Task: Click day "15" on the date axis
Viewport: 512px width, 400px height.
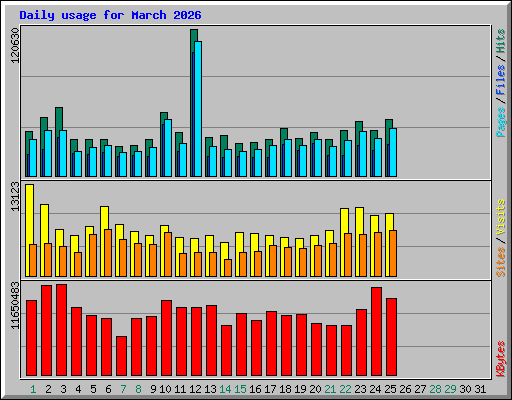Action: (240, 389)
